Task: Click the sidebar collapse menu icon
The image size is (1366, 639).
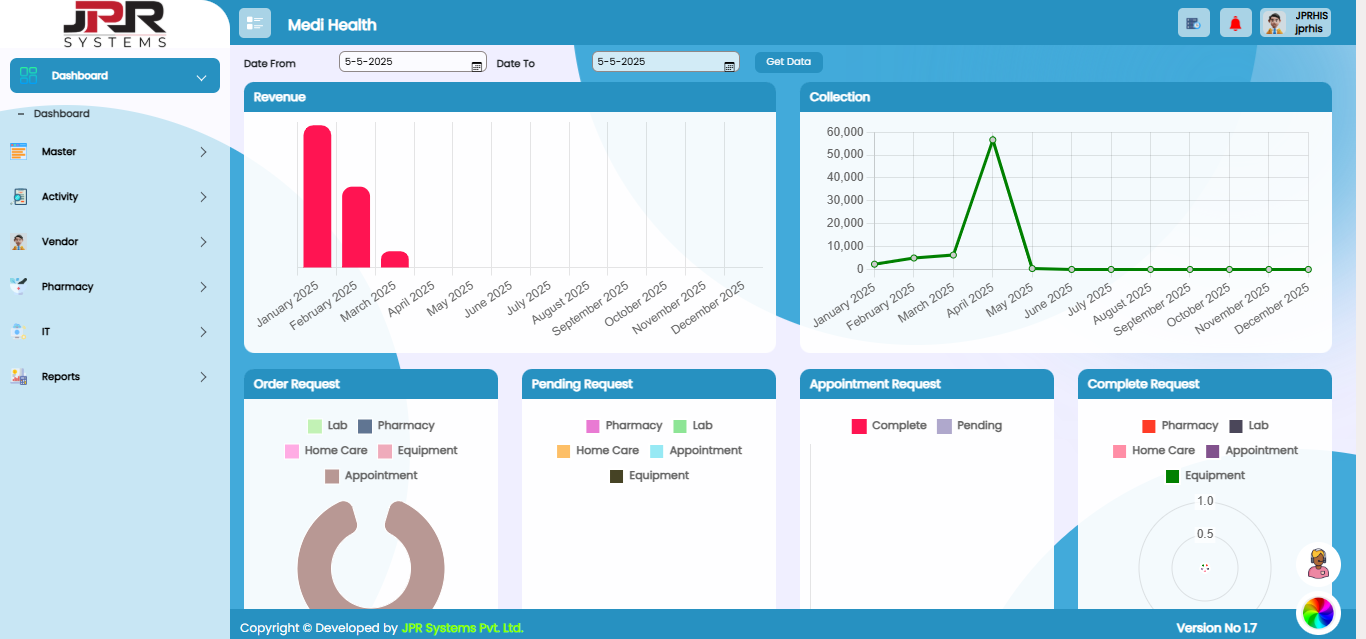Action: pyautogui.click(x=254, y=23)
